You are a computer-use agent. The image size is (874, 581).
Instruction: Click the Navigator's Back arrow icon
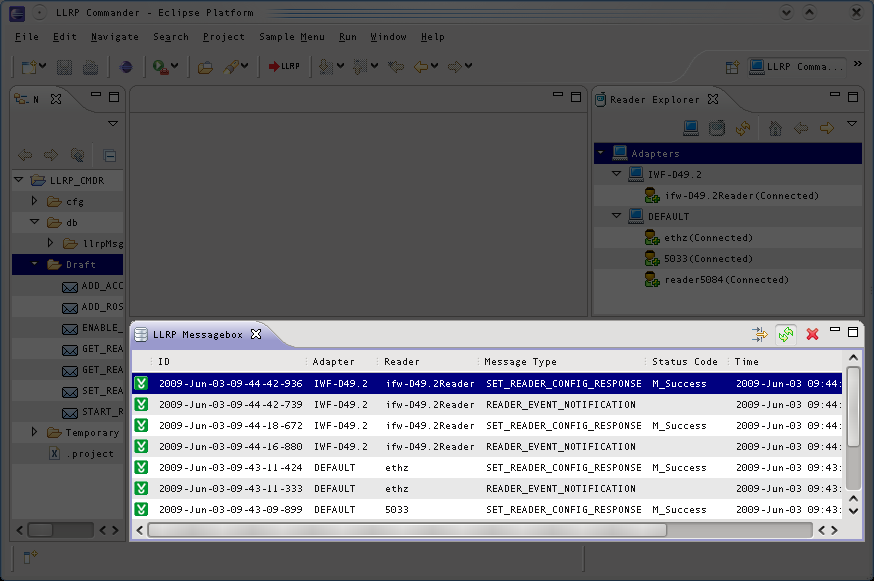click(x=25, y=155)
